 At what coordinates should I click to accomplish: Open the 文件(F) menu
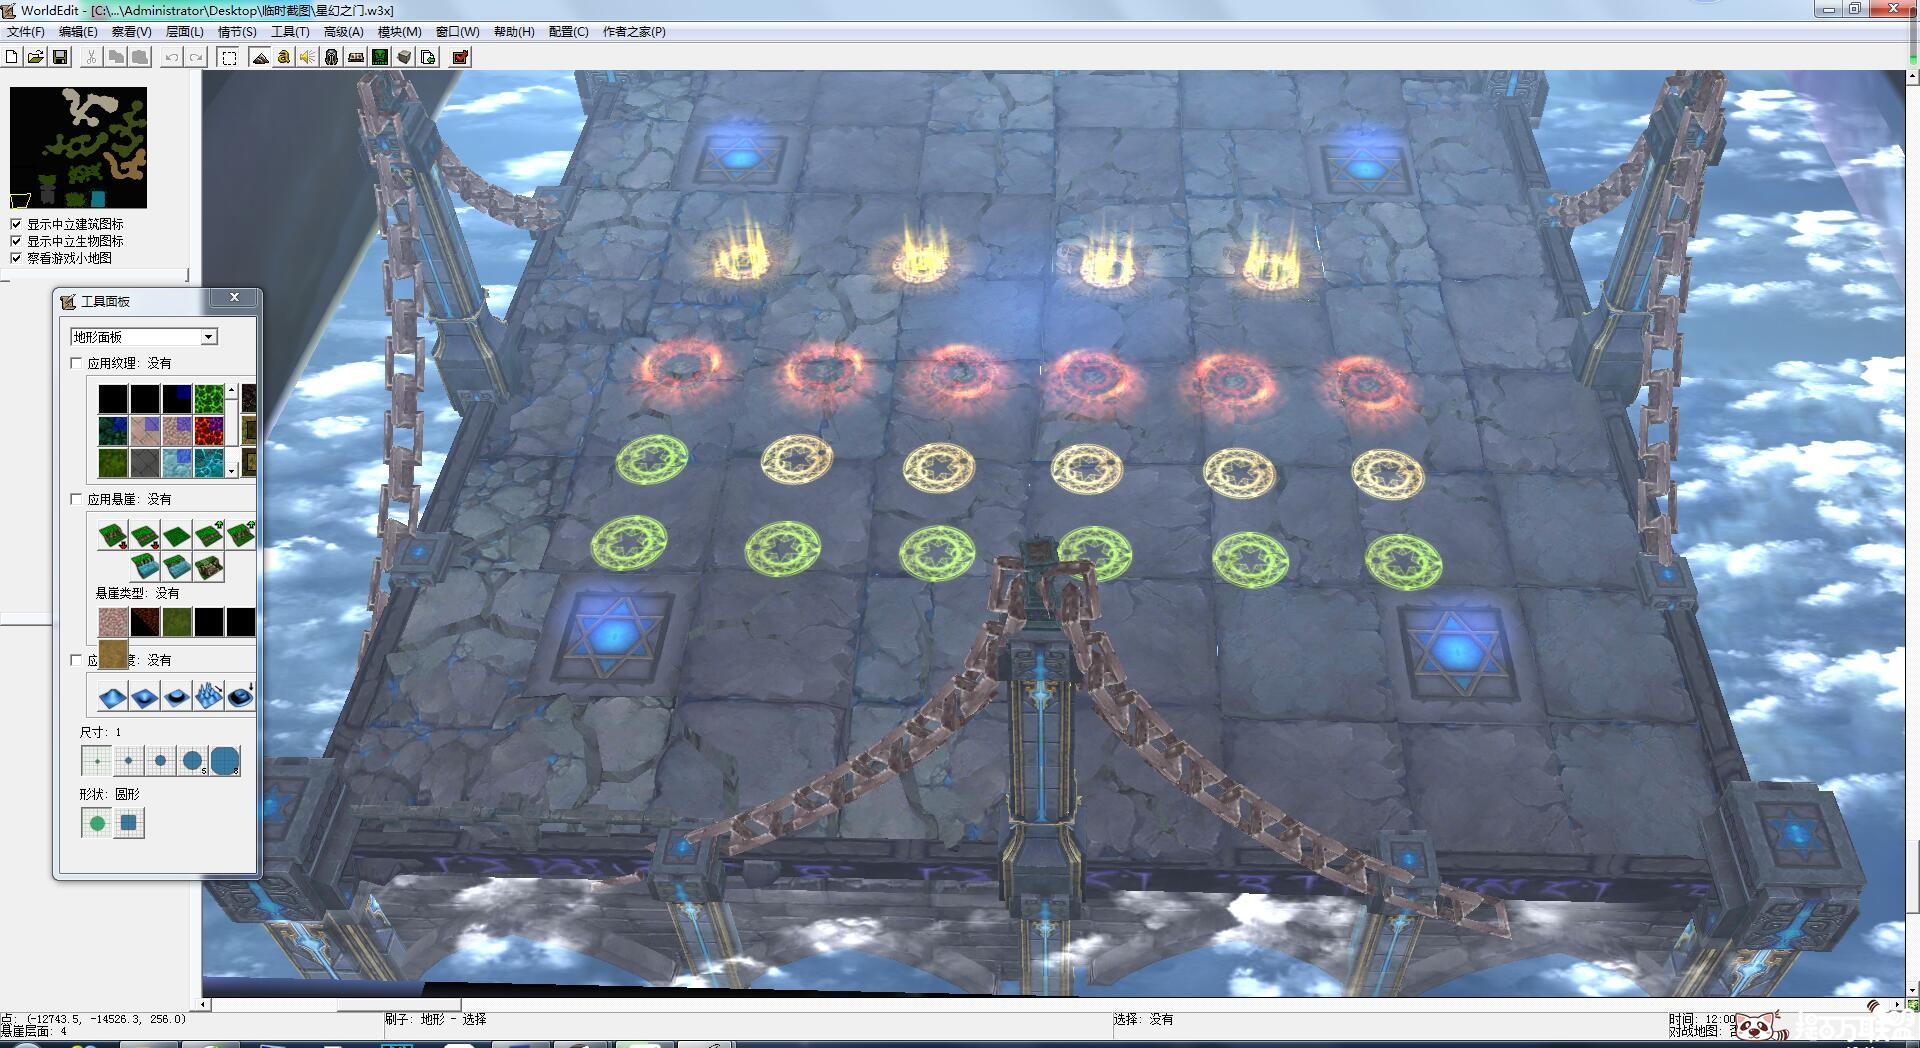[x=26, y=32]
